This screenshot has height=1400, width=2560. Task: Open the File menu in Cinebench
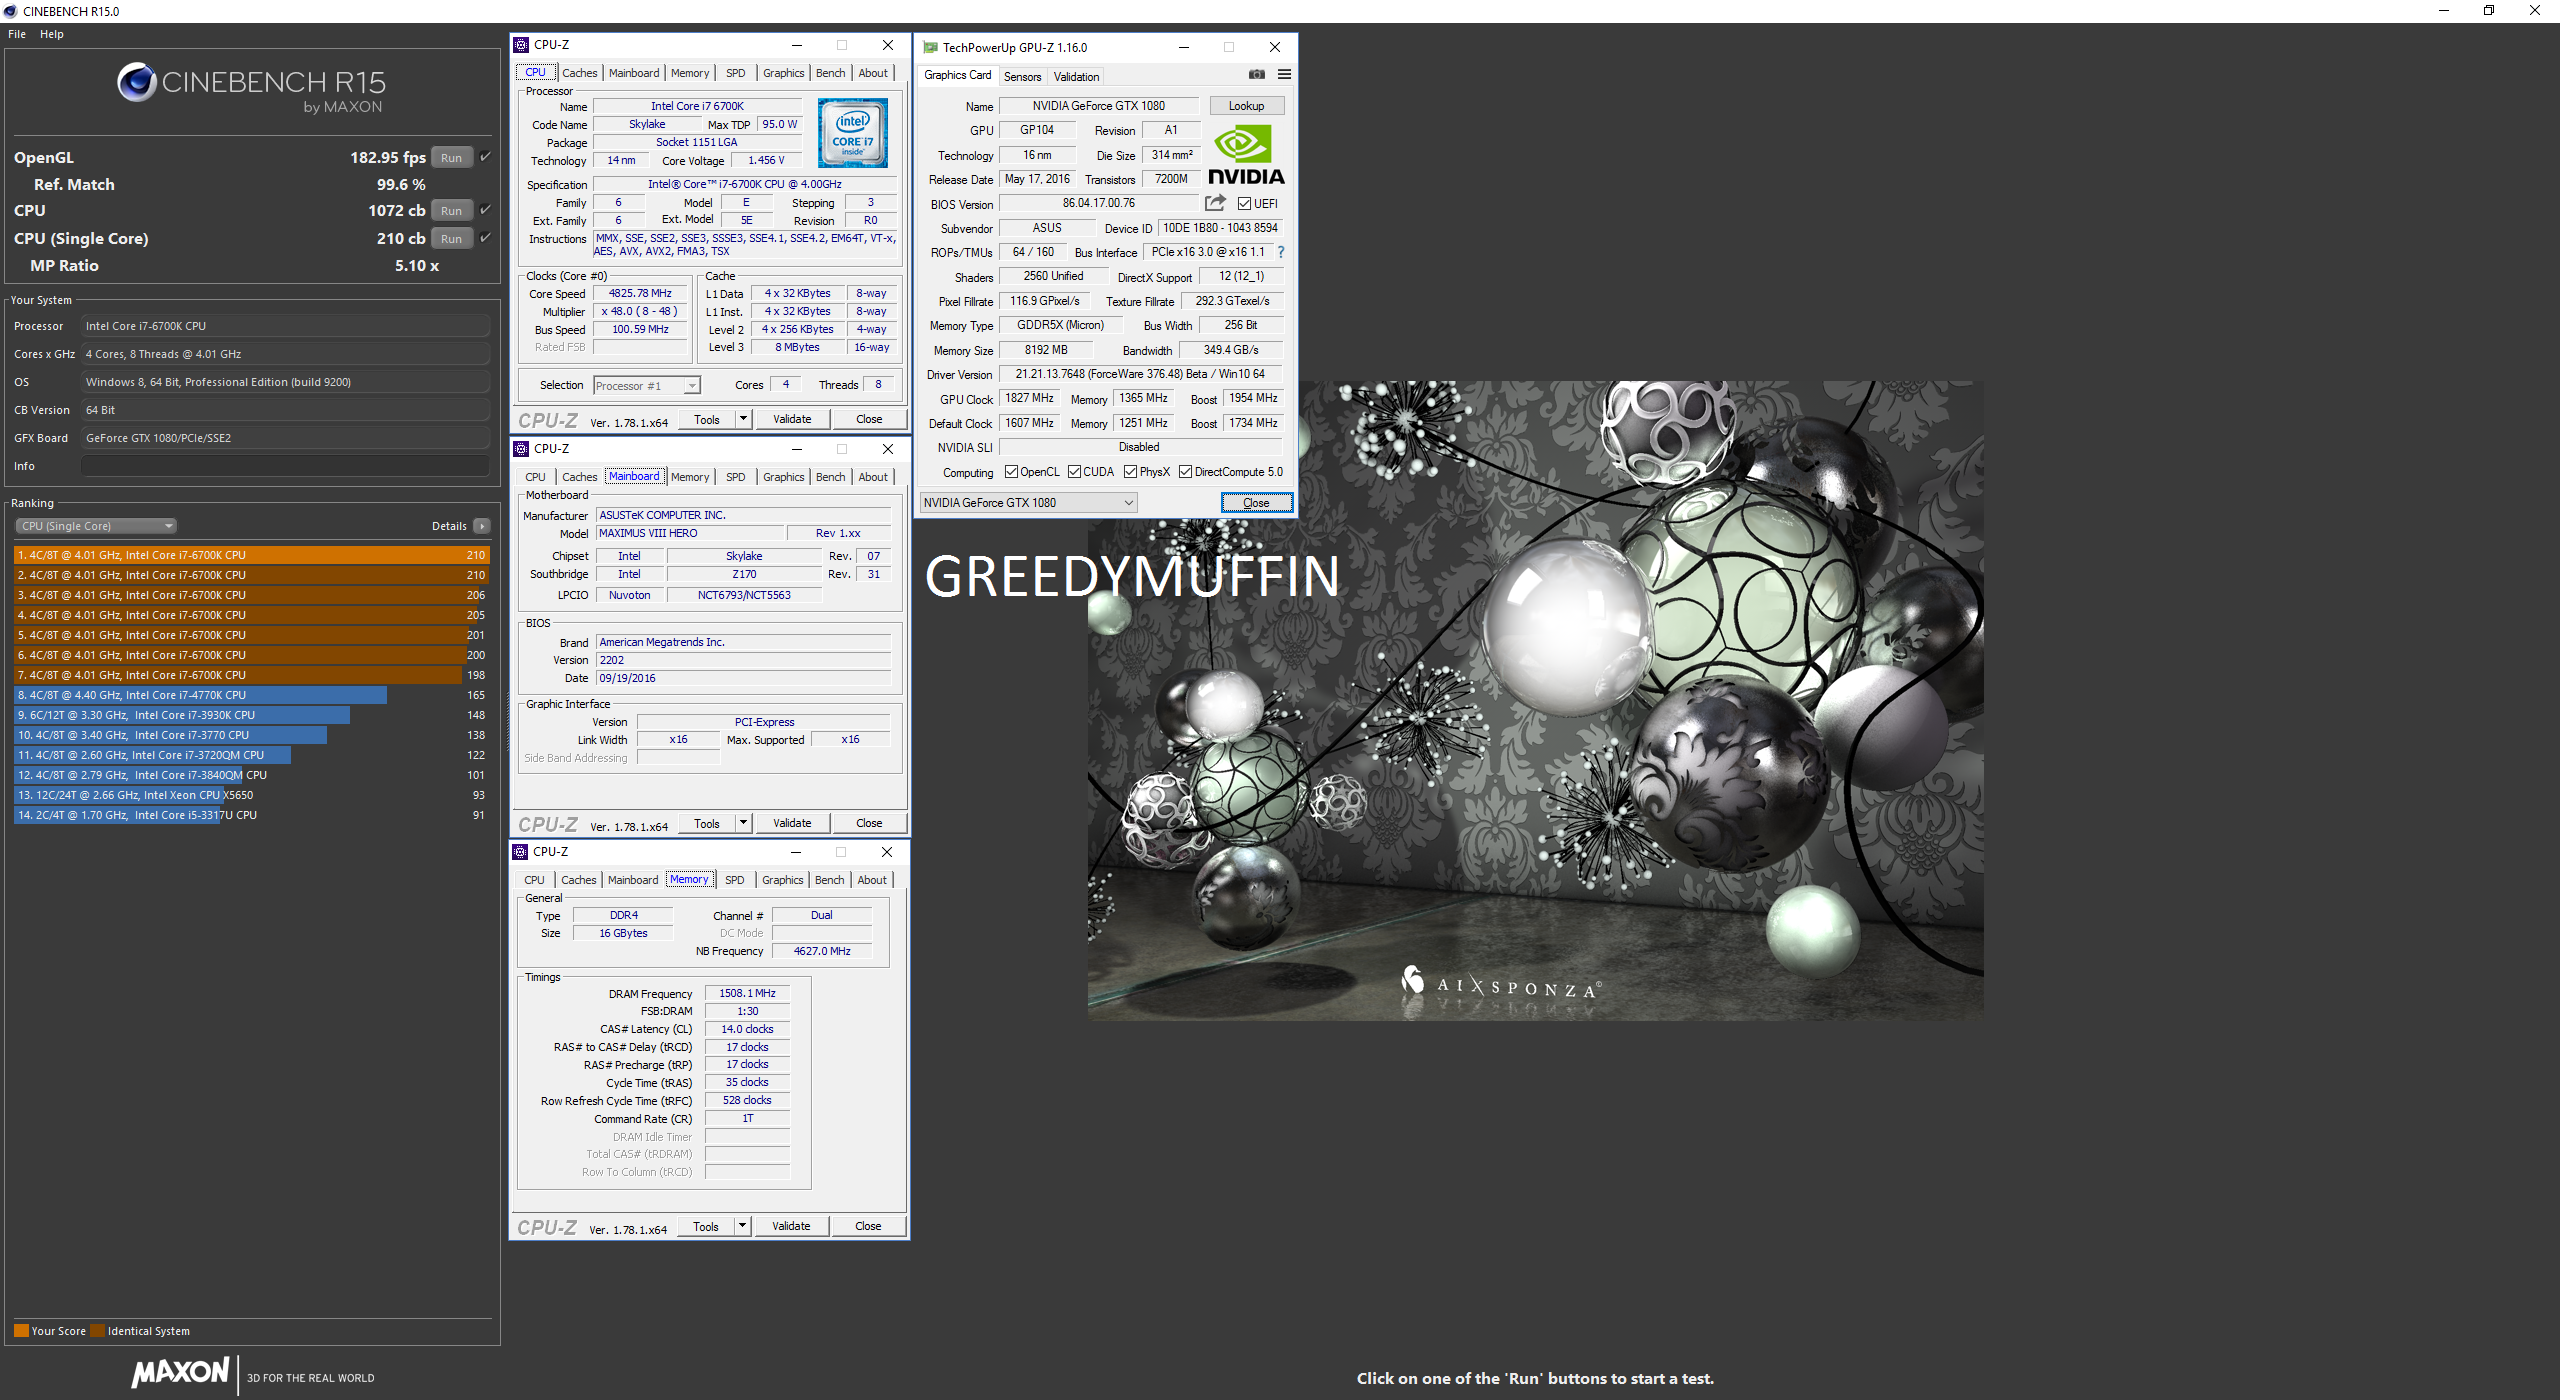pos(17,34)
